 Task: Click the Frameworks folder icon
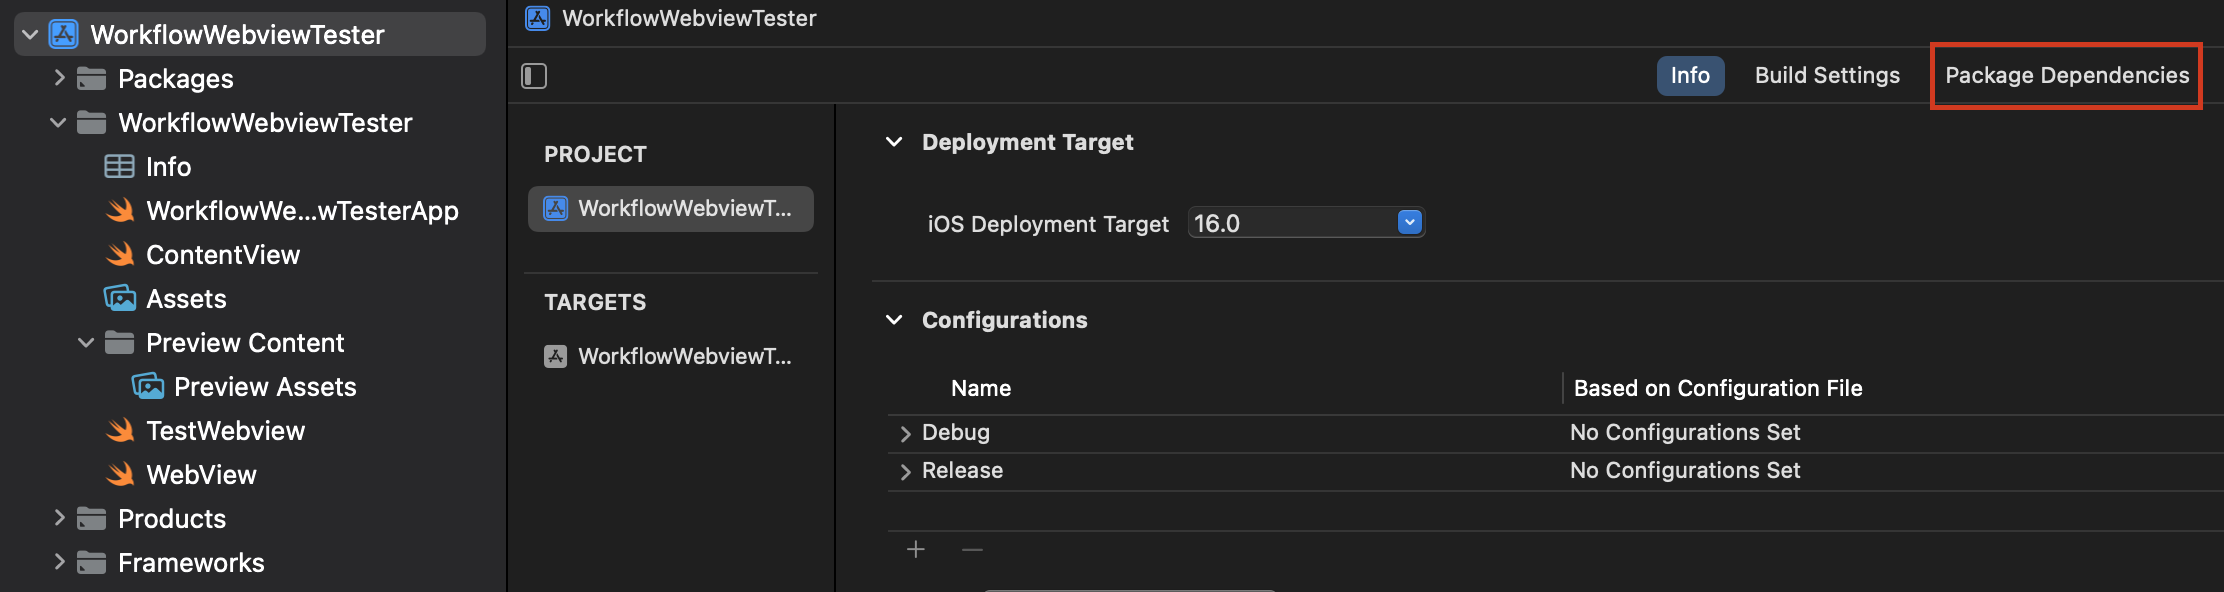91,562
